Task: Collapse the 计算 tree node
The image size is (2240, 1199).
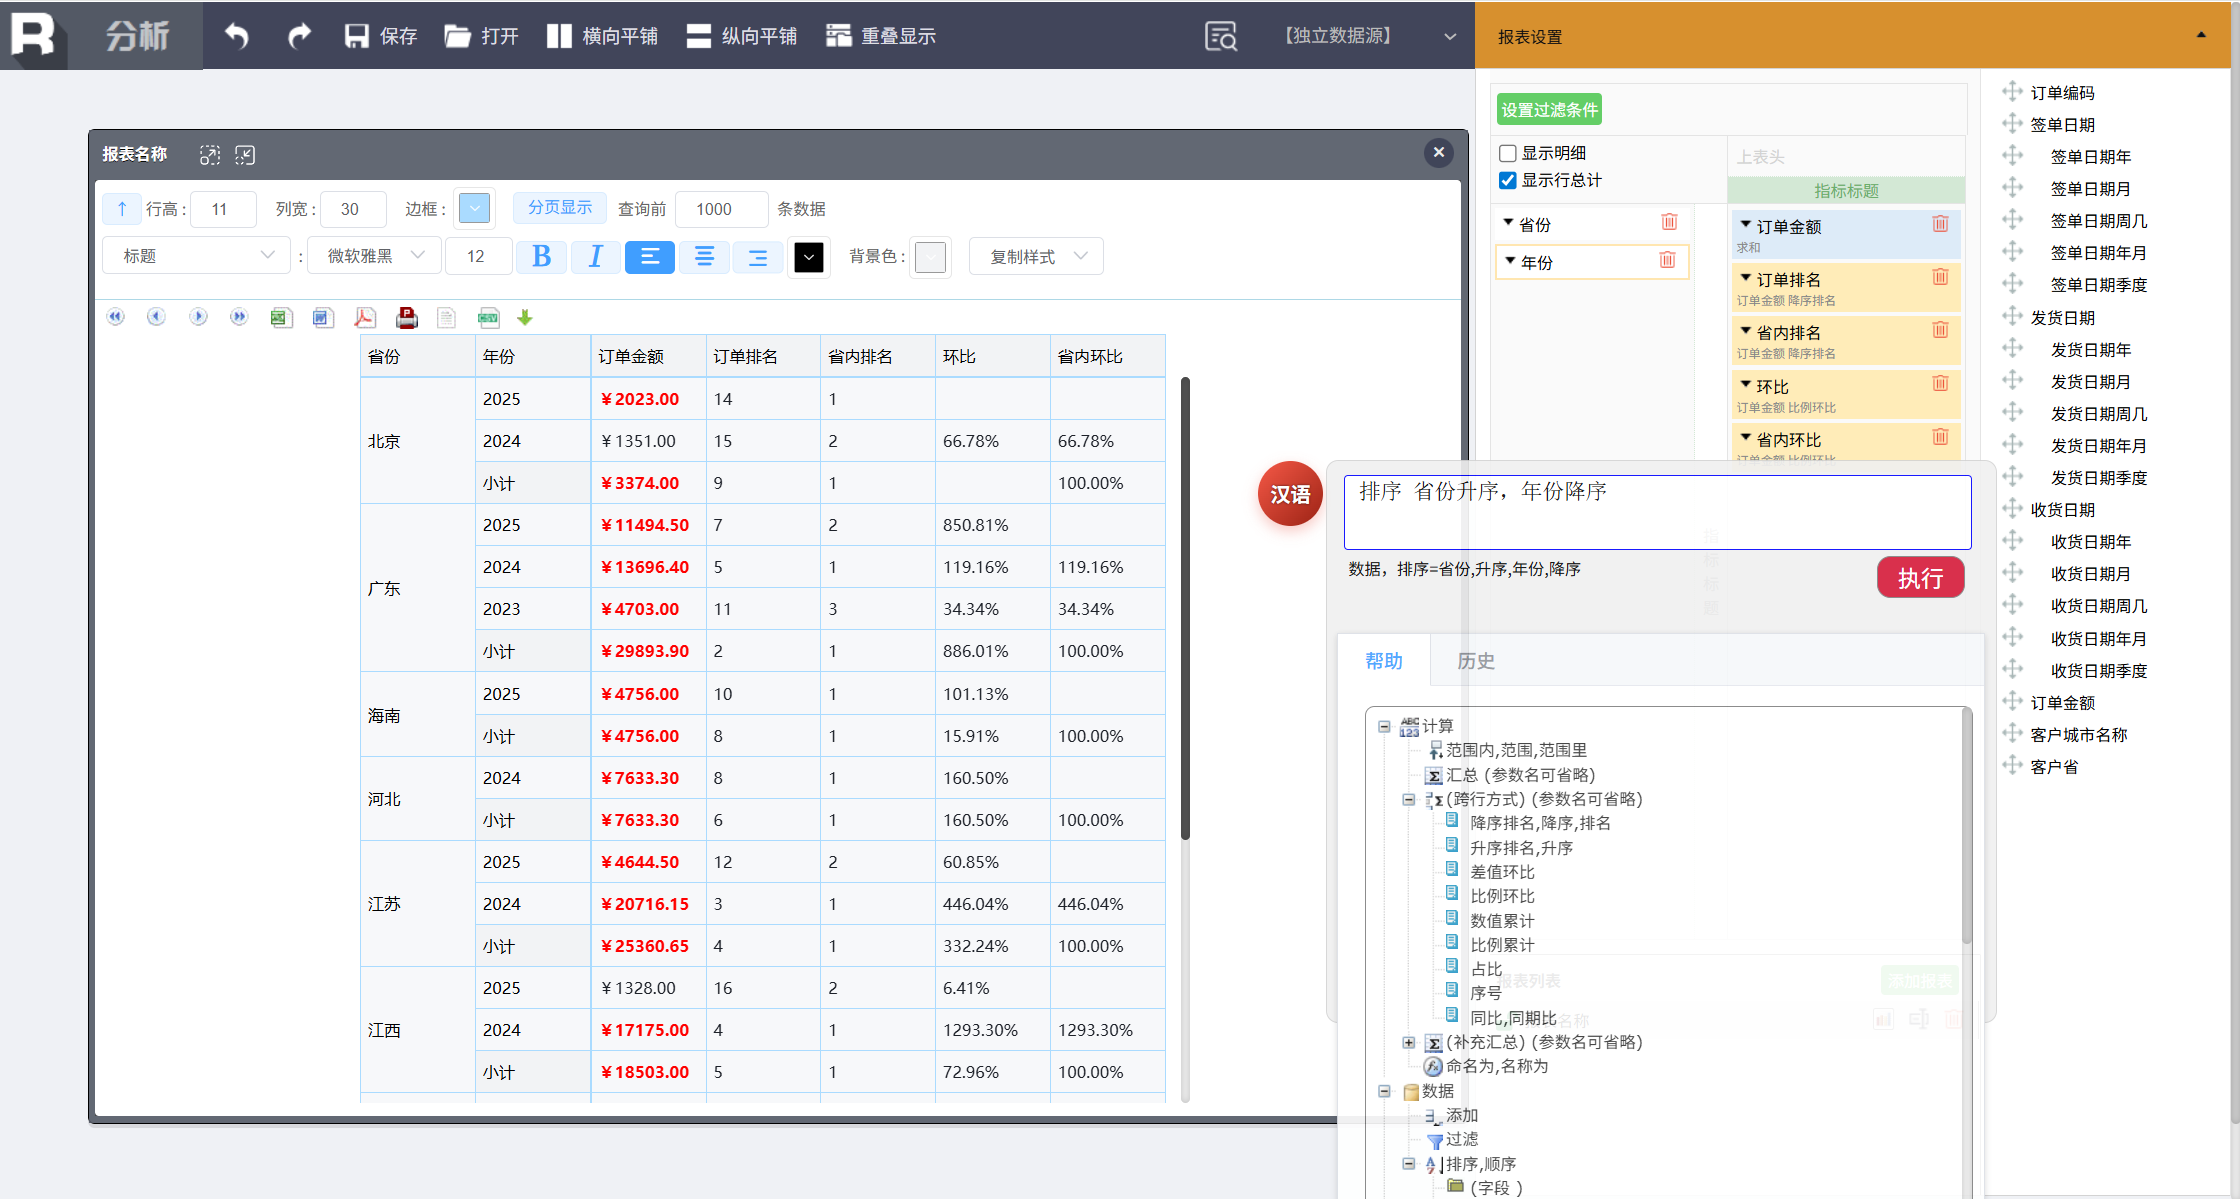Action: point(1384,726)
